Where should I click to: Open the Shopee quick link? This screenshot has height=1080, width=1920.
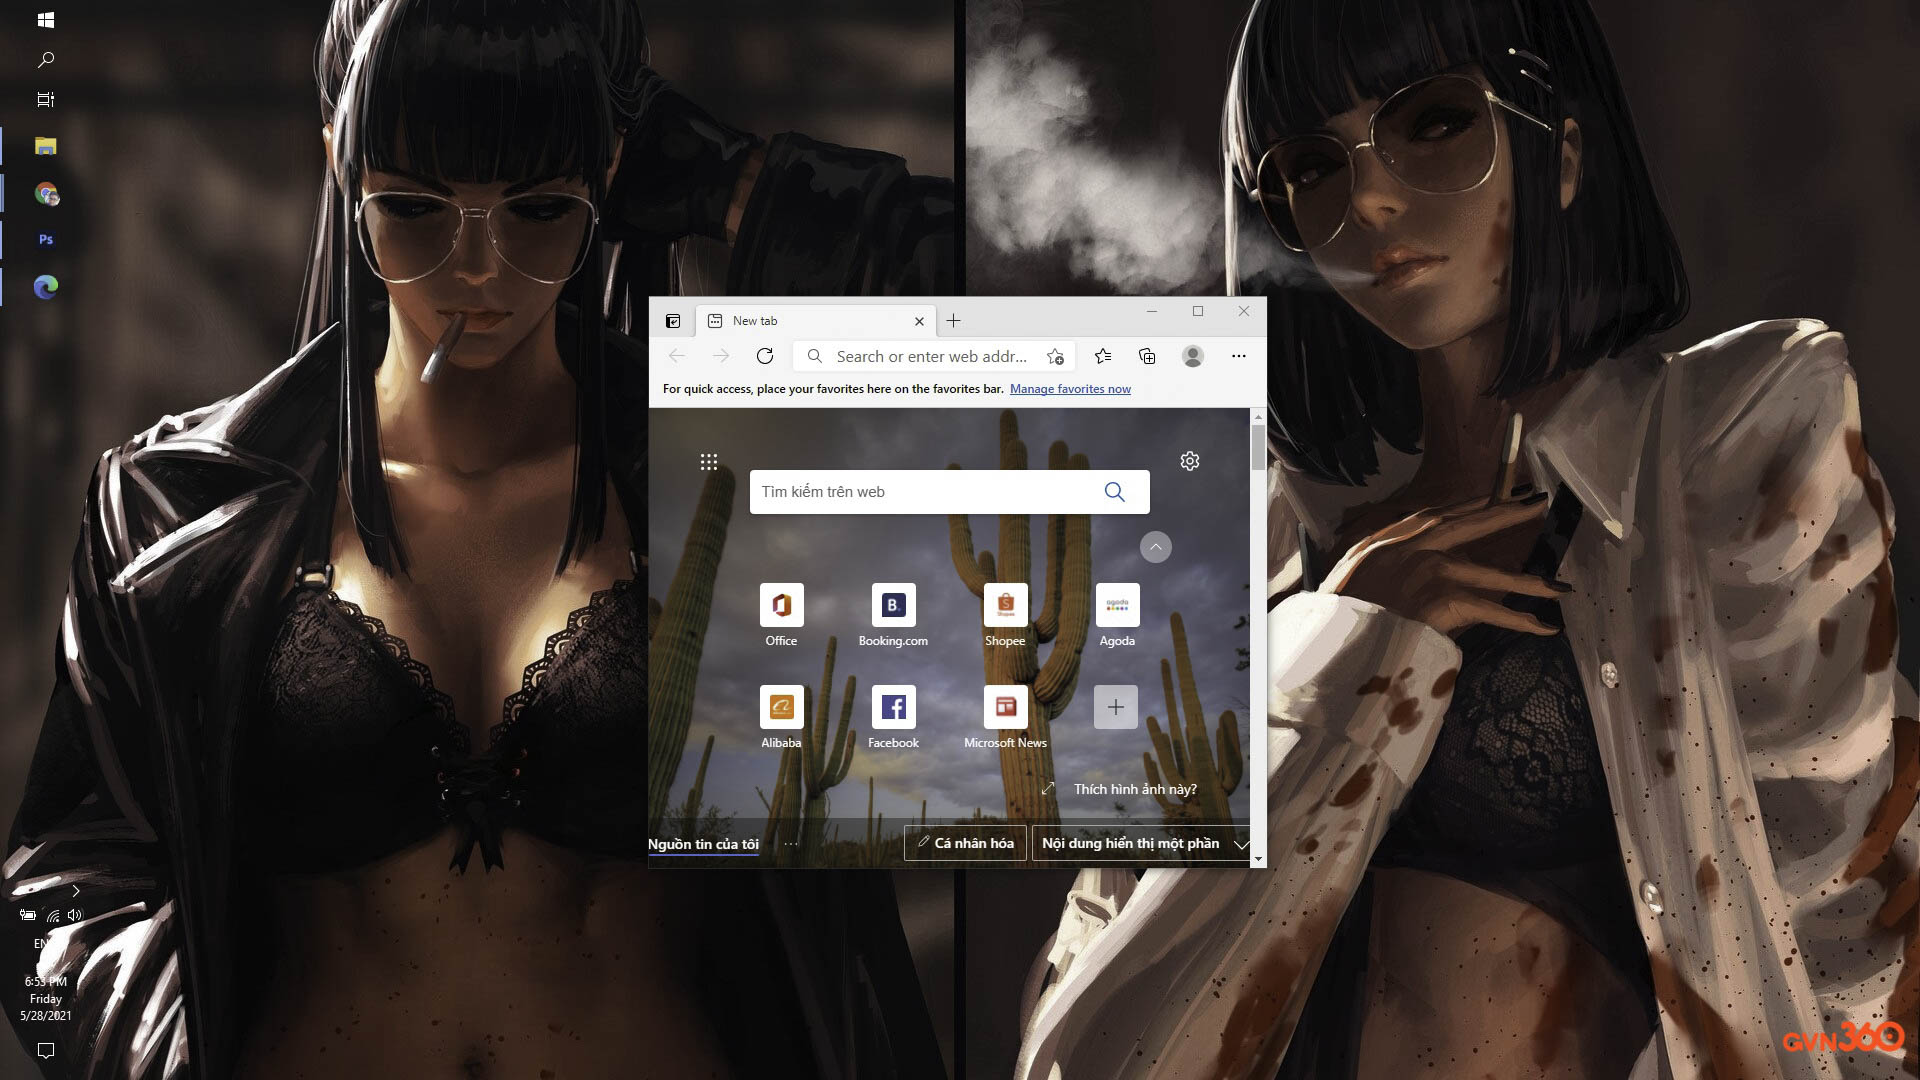coord(1005,616)
